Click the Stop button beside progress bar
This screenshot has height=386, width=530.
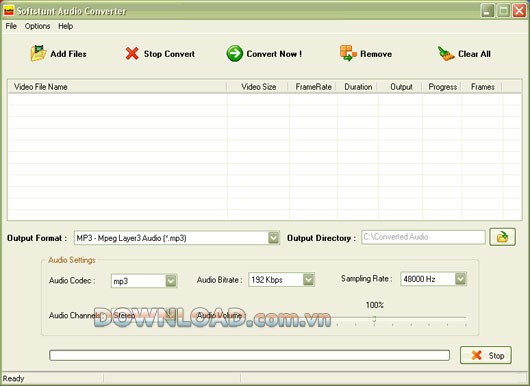[x=486, y=355]
